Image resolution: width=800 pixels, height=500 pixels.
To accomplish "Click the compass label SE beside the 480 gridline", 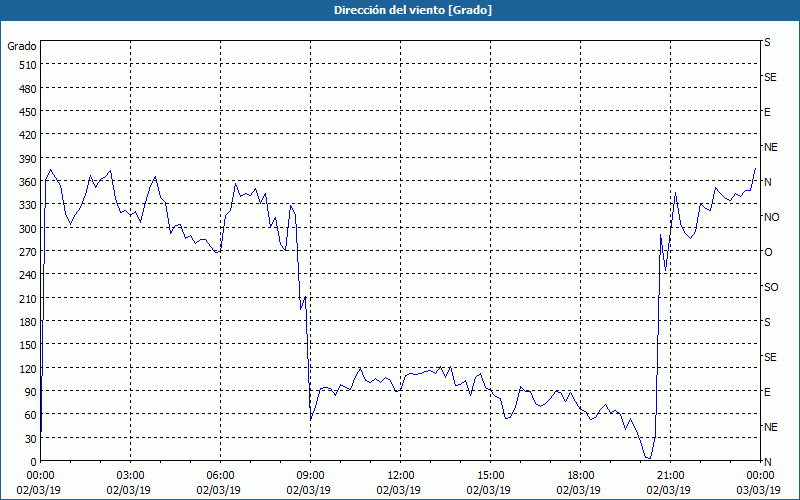I will (770, 77).
